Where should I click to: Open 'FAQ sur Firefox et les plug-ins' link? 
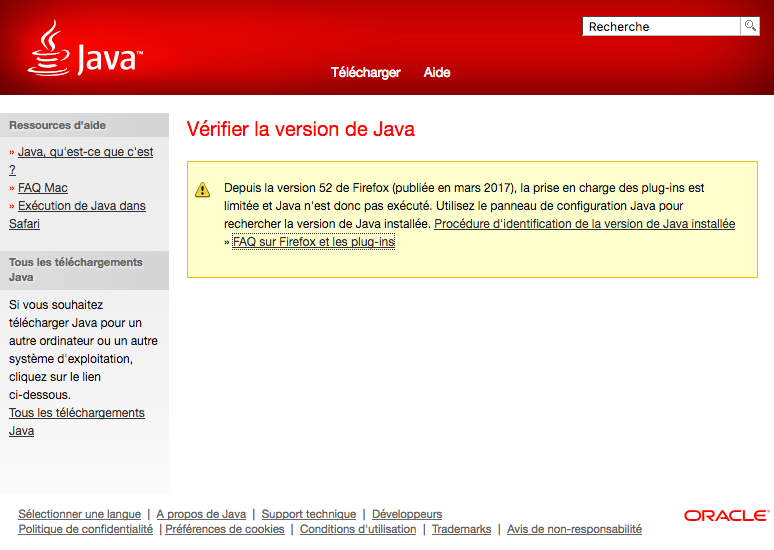313,241
